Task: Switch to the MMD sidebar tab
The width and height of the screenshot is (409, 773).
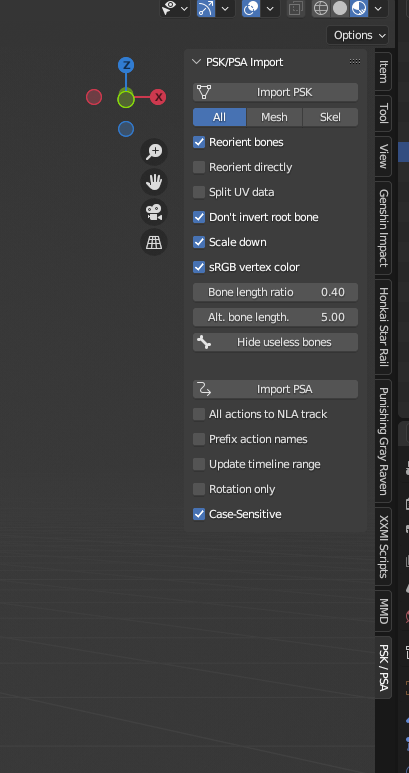Action: pos(383,611)
